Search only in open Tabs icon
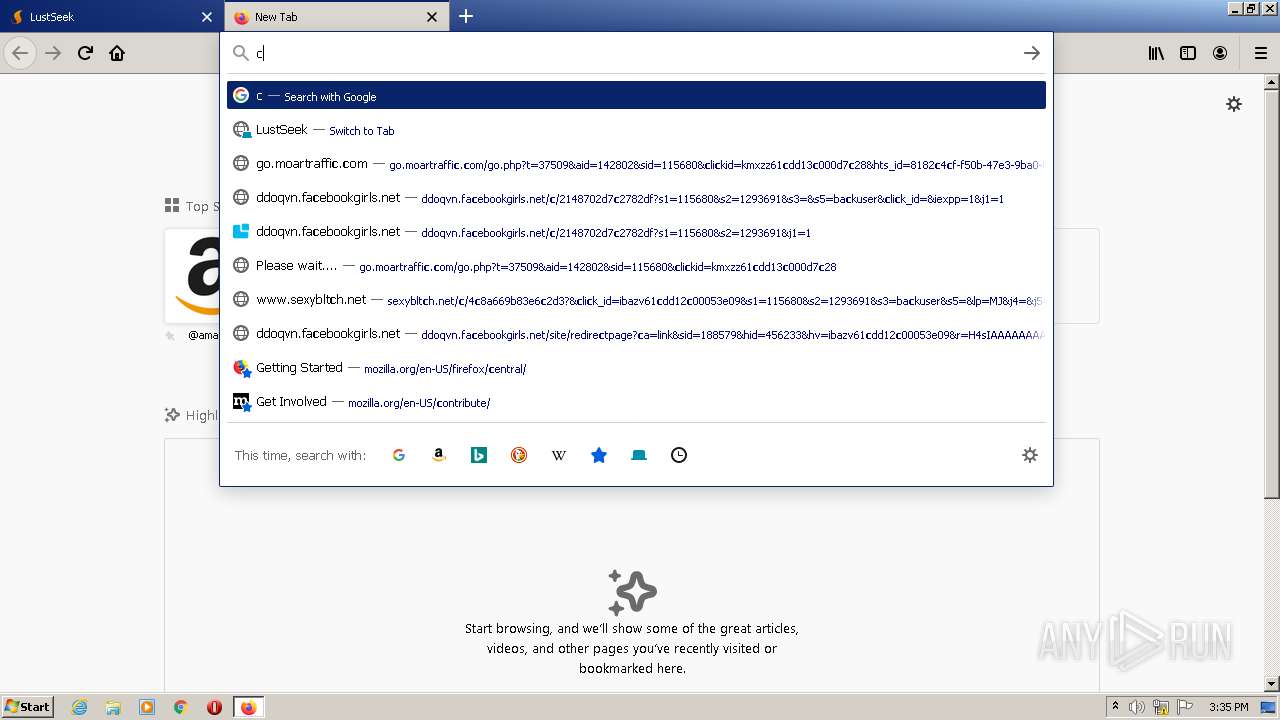The height and width of the screenshot is (720, 1280). [639, 455]
